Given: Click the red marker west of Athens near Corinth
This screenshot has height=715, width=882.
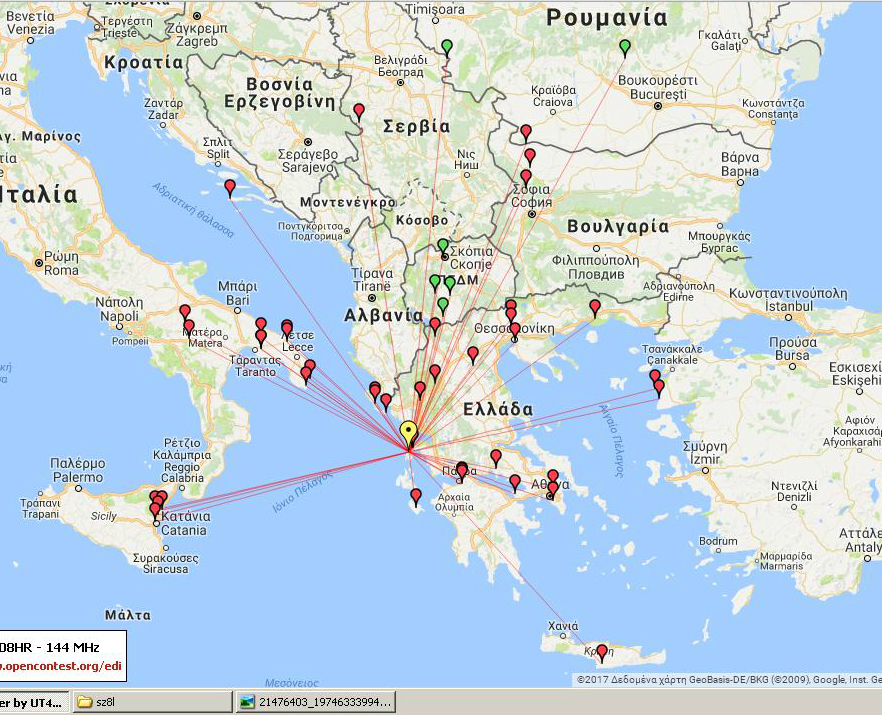Looking at the screenshot, I should click(515, 482).
